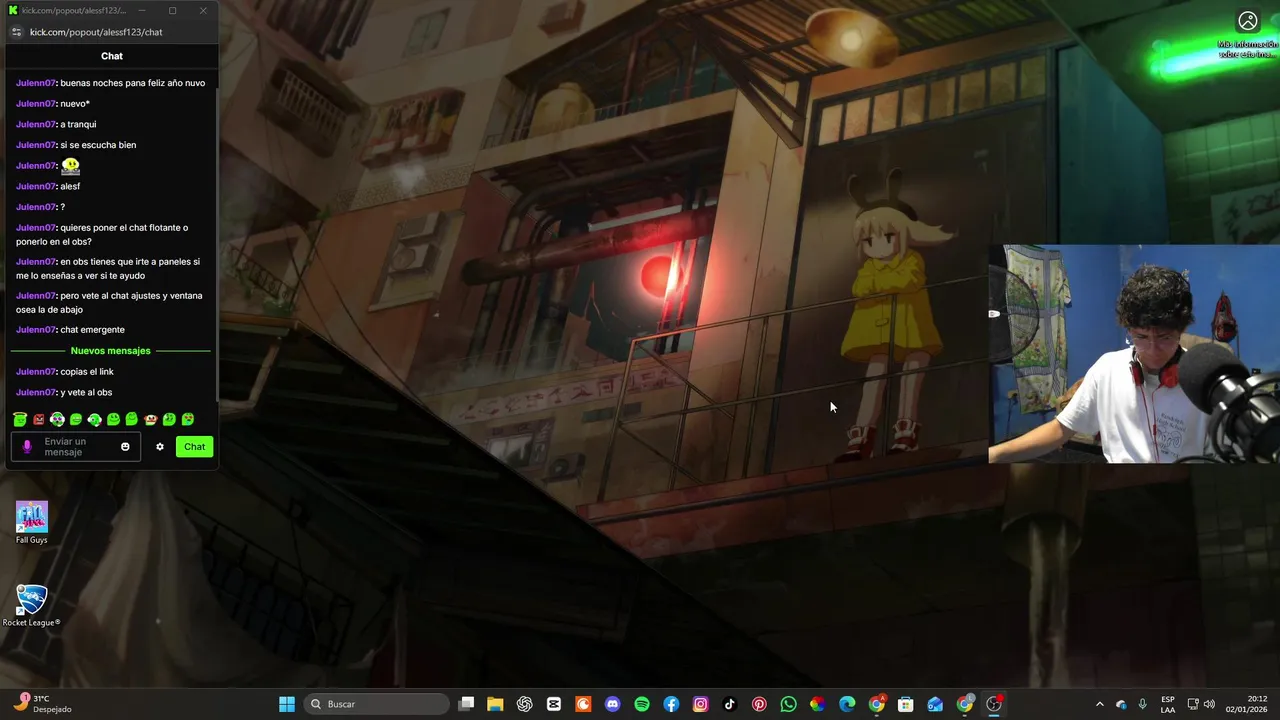Viewport: 1280px width, 720px height.
Task: Open Pinterest from taskbar
Action: (759, 704)
